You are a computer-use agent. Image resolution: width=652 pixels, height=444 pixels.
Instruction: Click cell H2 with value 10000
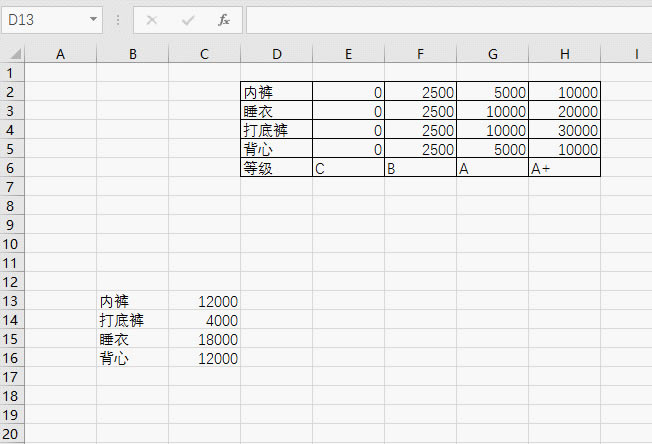[564, 91]
